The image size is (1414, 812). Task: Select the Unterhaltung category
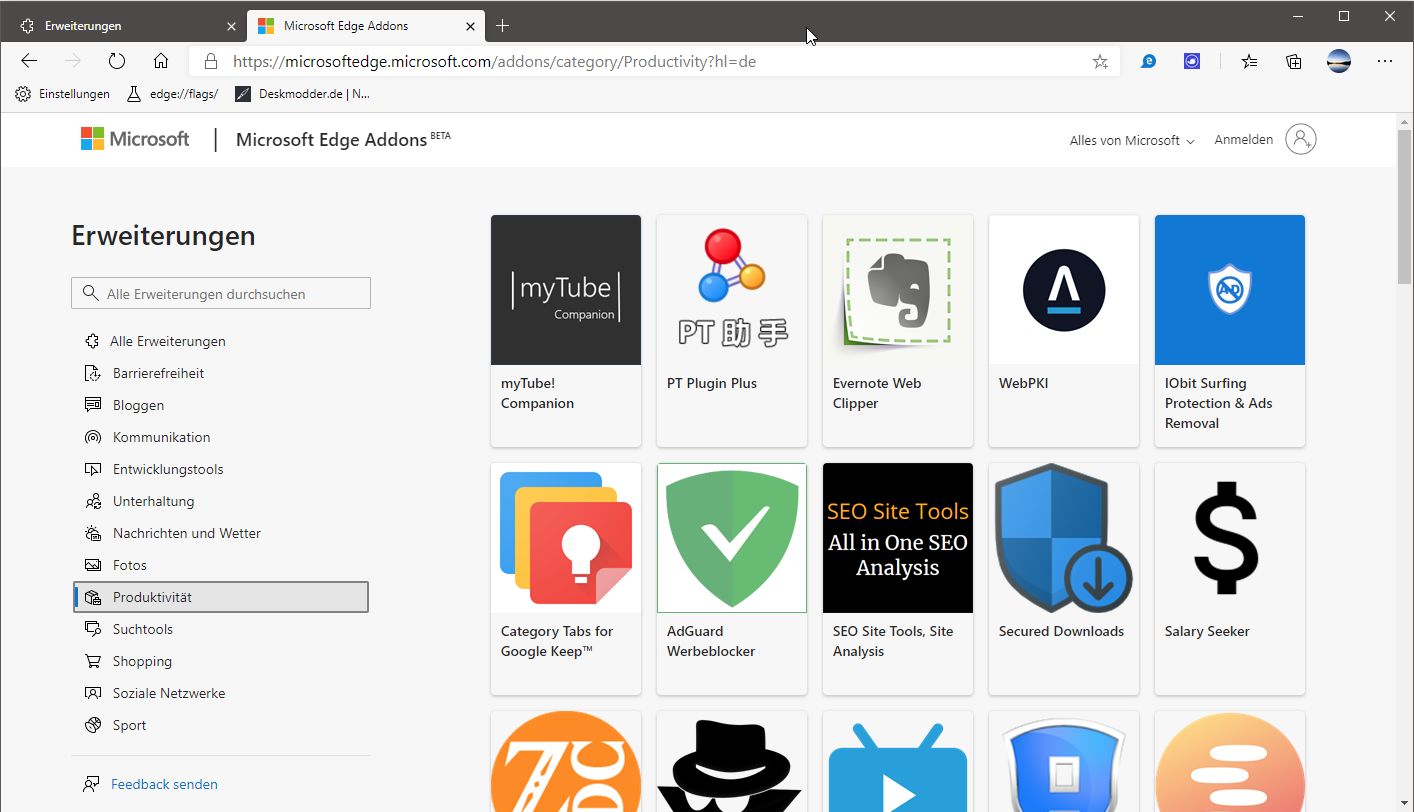coord(221,501)
